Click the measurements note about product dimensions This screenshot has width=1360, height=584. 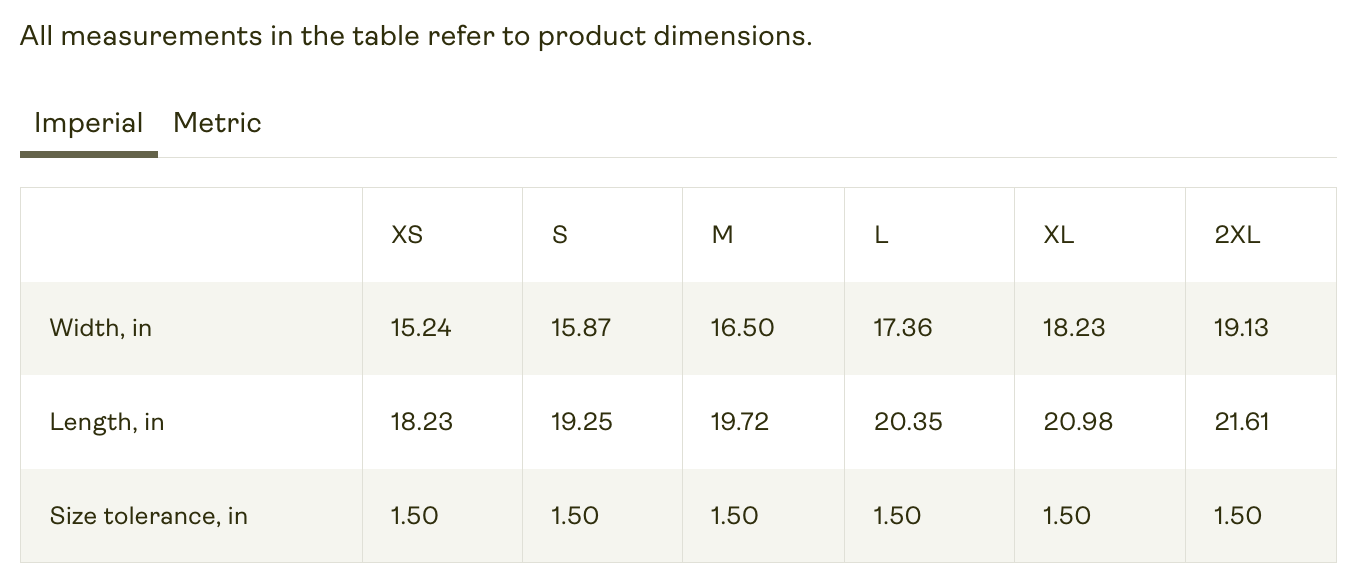point(416,36)
